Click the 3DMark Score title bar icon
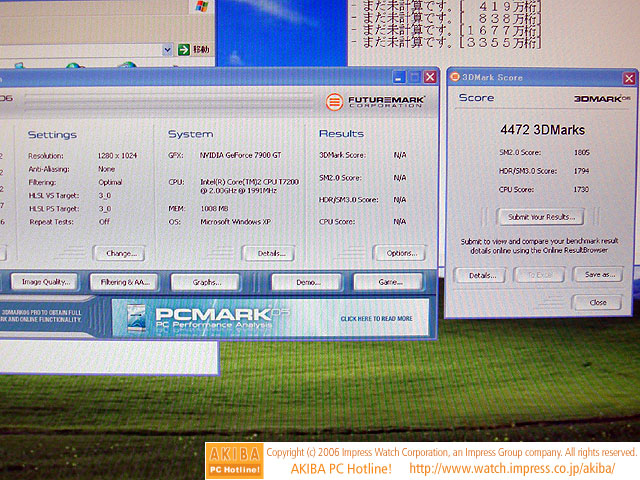The image size is (640, 480). (x=457, y=76)
